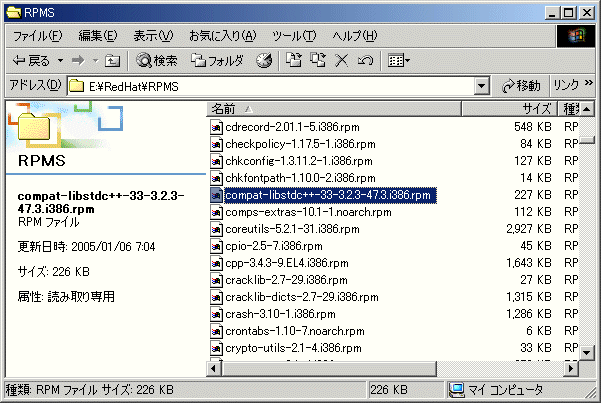Click the crontabs-1.10-7.noarch.rpm file icon
Screen dimensions: 601x403
(x=216, y=331)
